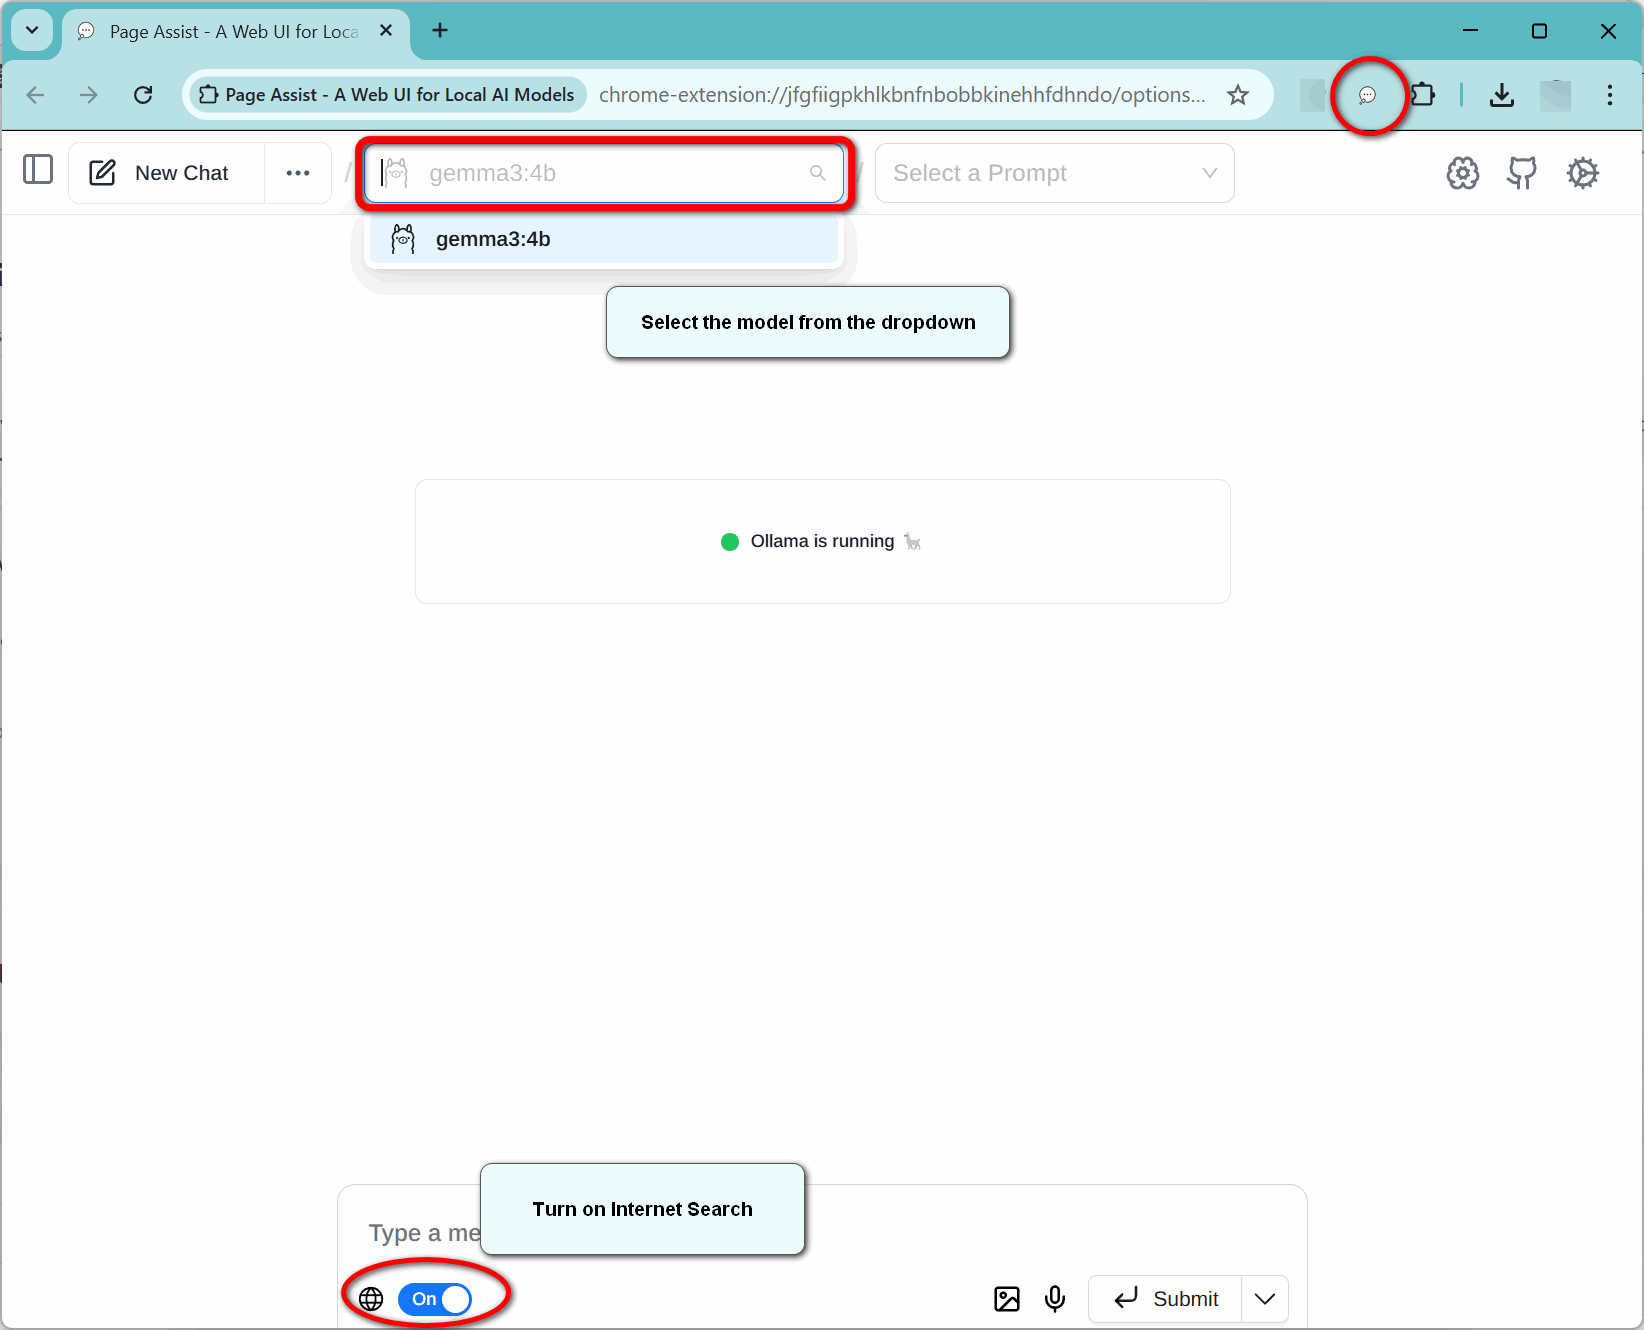
Task: Go forward in browser history
Action: [x=89, y=95]
